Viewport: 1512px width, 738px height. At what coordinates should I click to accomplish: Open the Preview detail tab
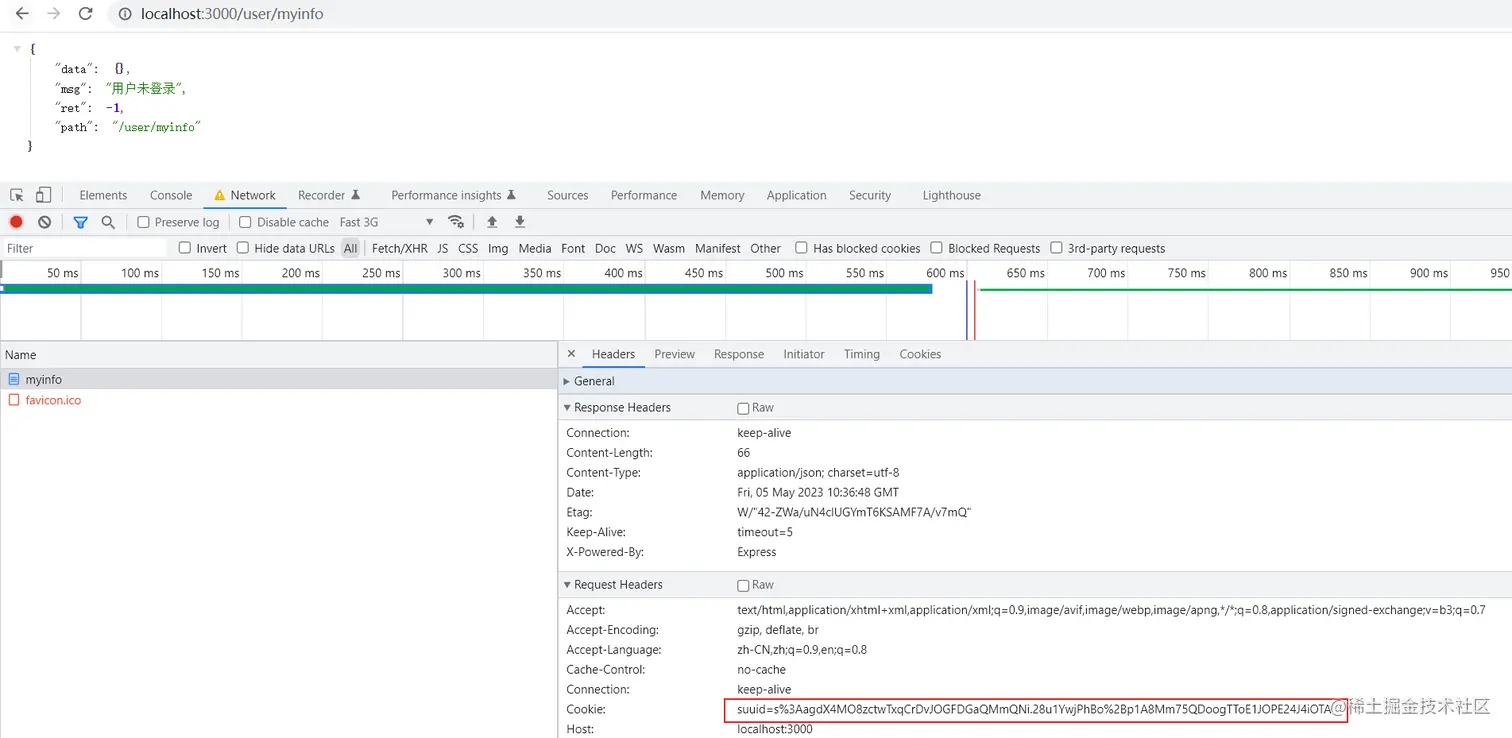675,354
